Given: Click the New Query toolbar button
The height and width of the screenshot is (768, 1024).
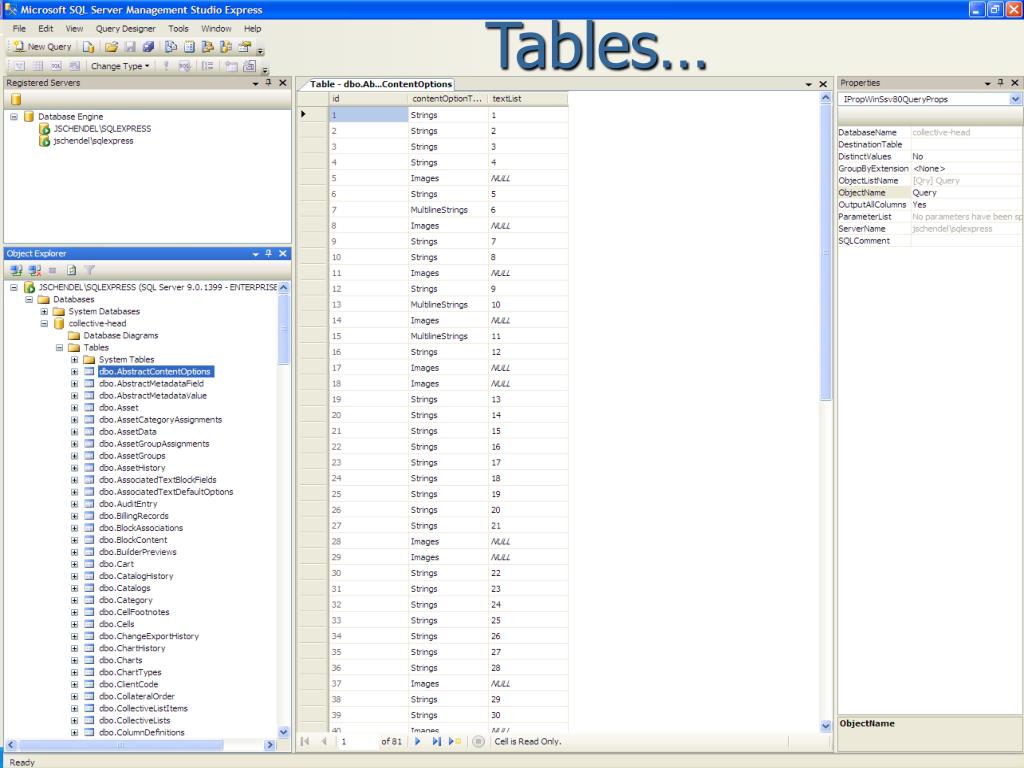Looking at the screenshot, I should pos(42,47).
